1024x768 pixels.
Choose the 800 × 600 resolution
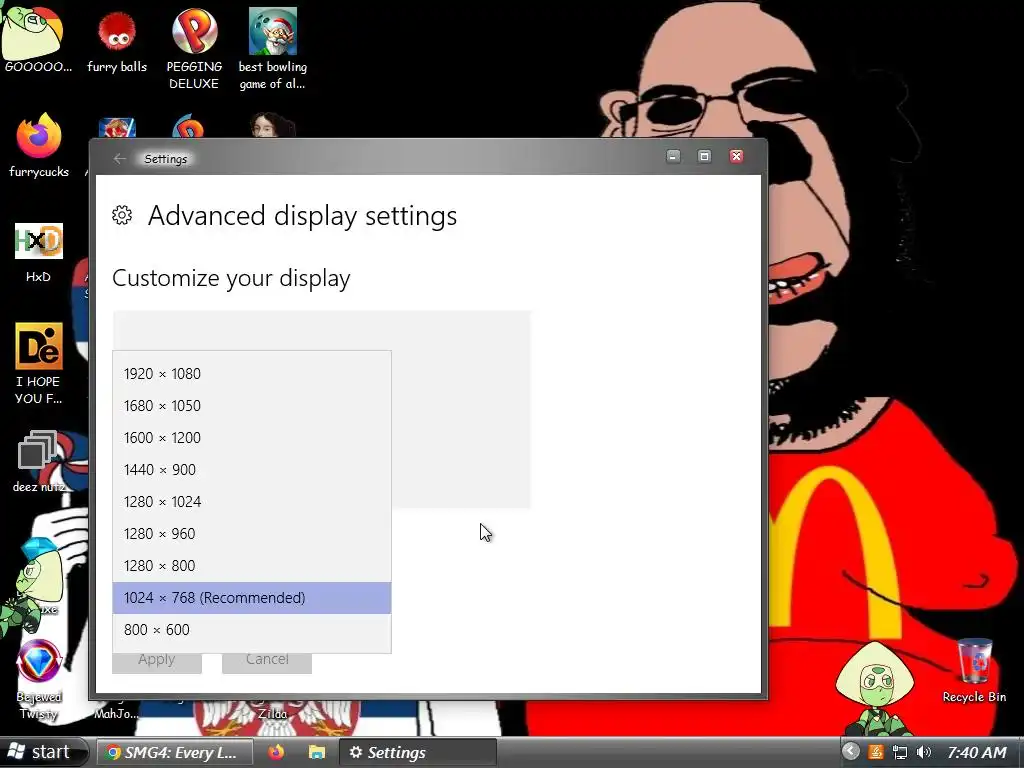pos(252,630)
